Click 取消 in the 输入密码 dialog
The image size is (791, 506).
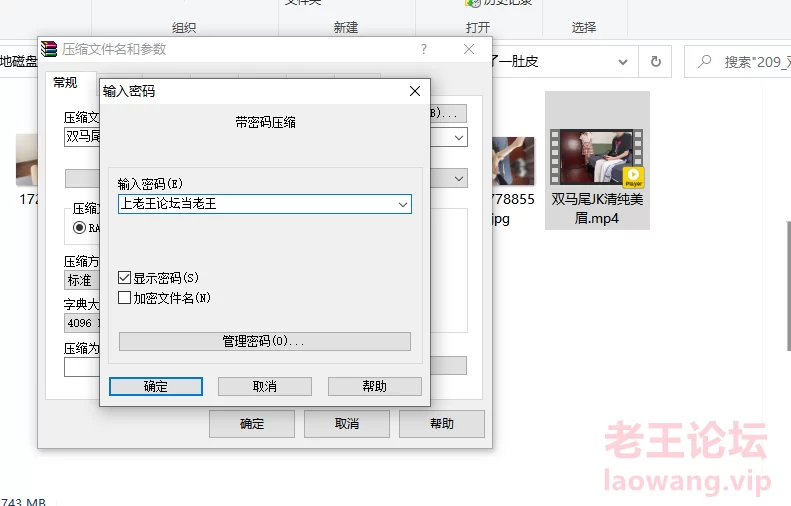pyautogui.click(x=265, y=386)
